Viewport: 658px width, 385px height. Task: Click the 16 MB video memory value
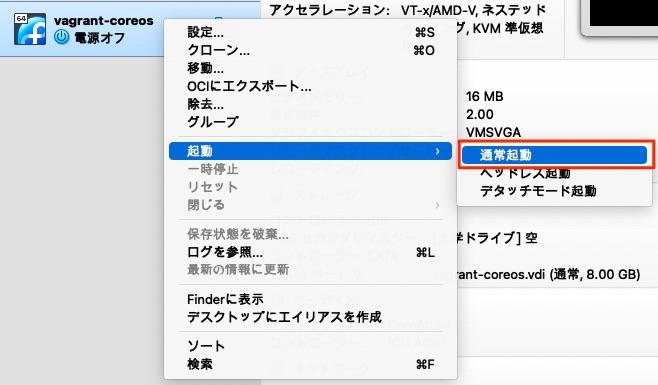484,97
